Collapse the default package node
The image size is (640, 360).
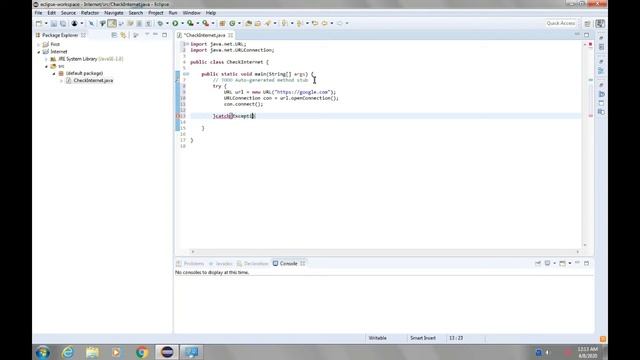54,73
